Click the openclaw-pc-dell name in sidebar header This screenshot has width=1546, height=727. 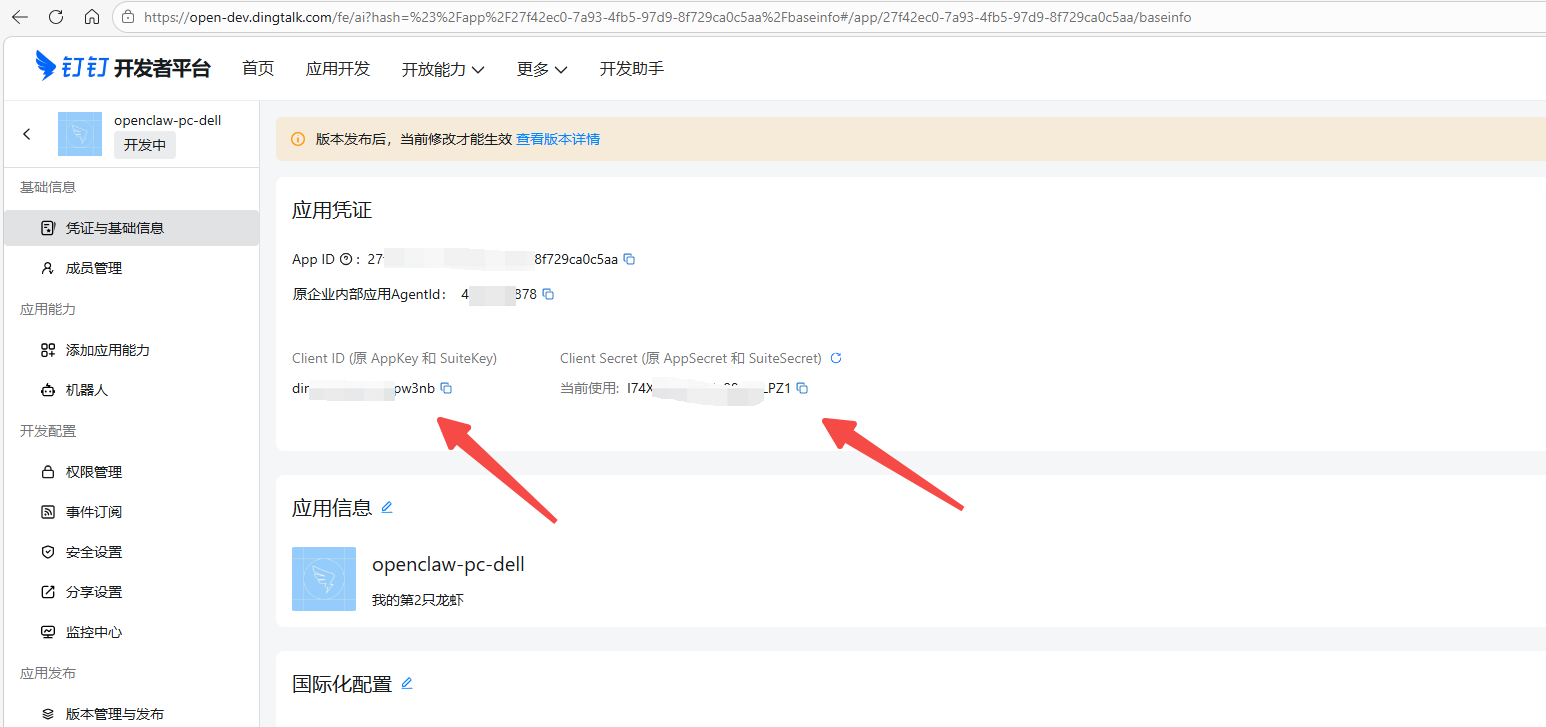coord(168,120)
